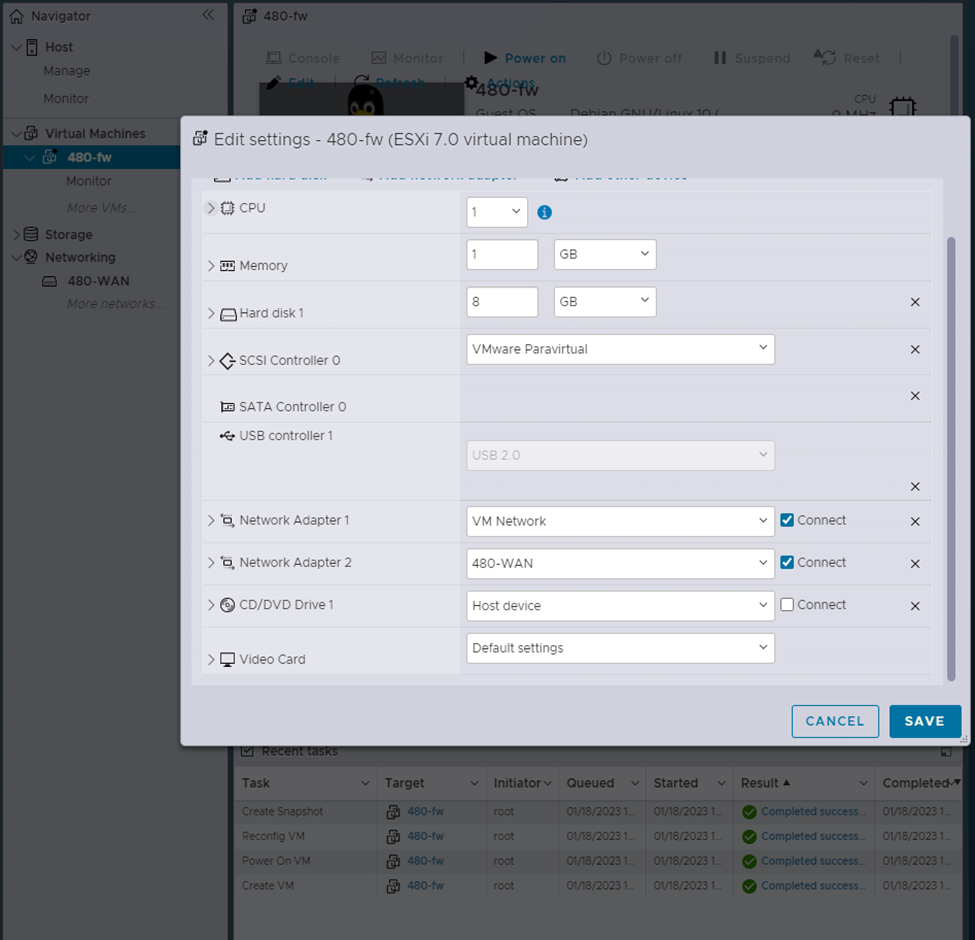
Task: Collapse the Host tree node
Action: [x=16, y=47]
